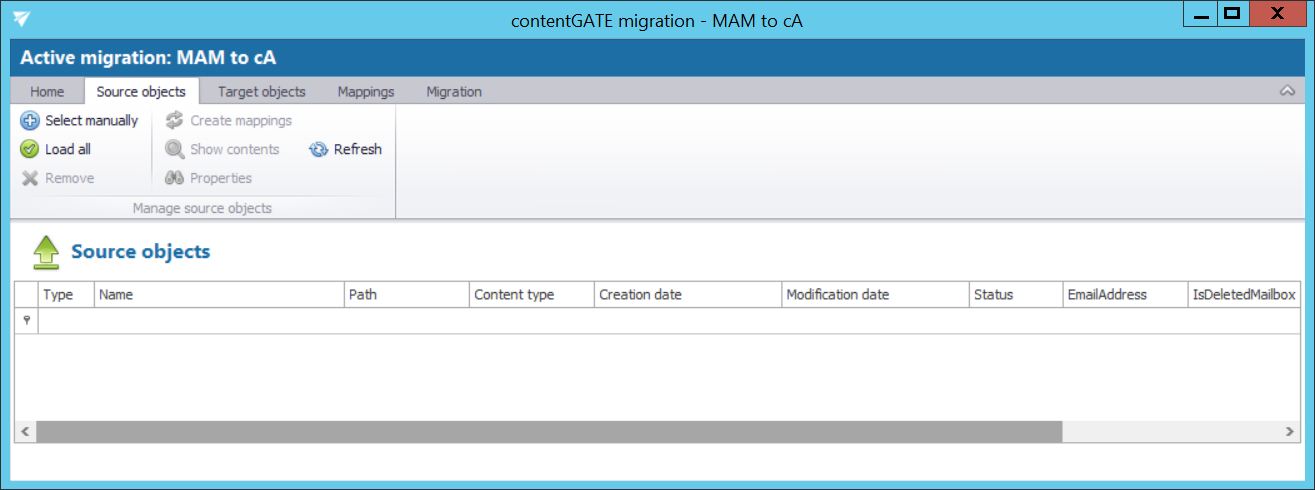This screenshot has width=1315, height=490.
Task: Click the Show contents magnifier icon
Action: click(x=175, y=150)
